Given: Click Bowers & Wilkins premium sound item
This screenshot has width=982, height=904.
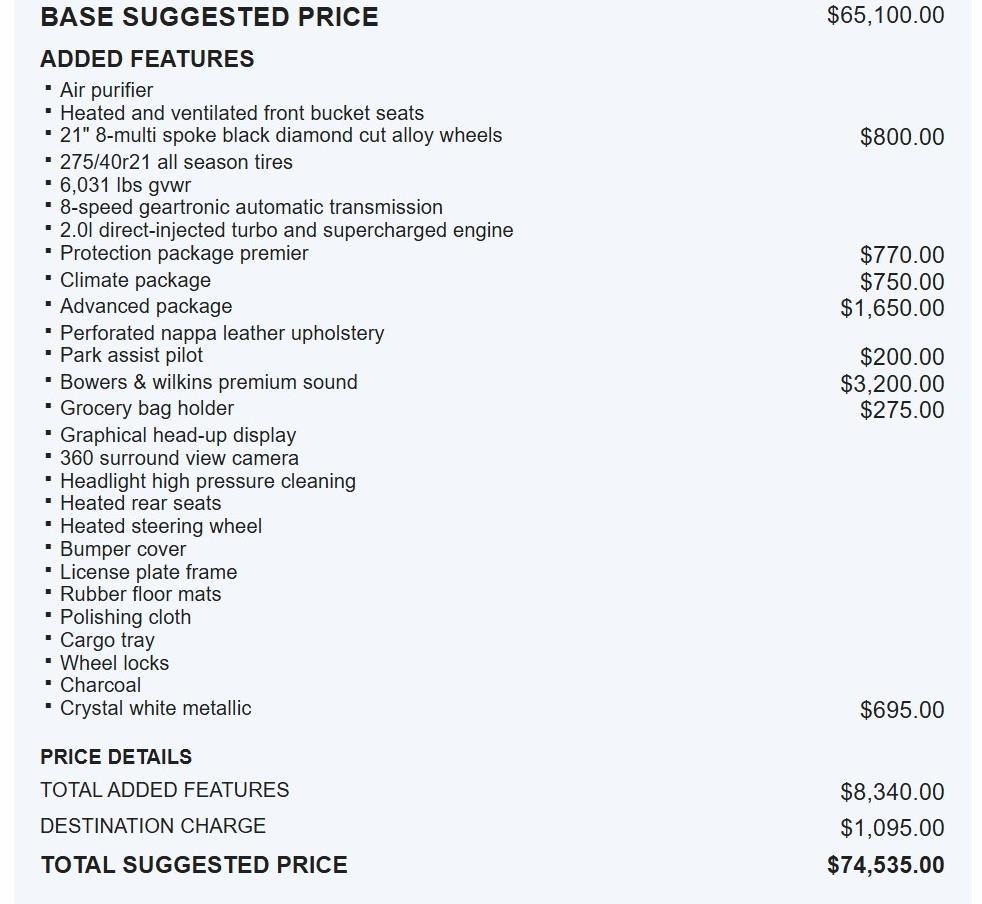Looking at the screenshot, I should coord(208,382).
